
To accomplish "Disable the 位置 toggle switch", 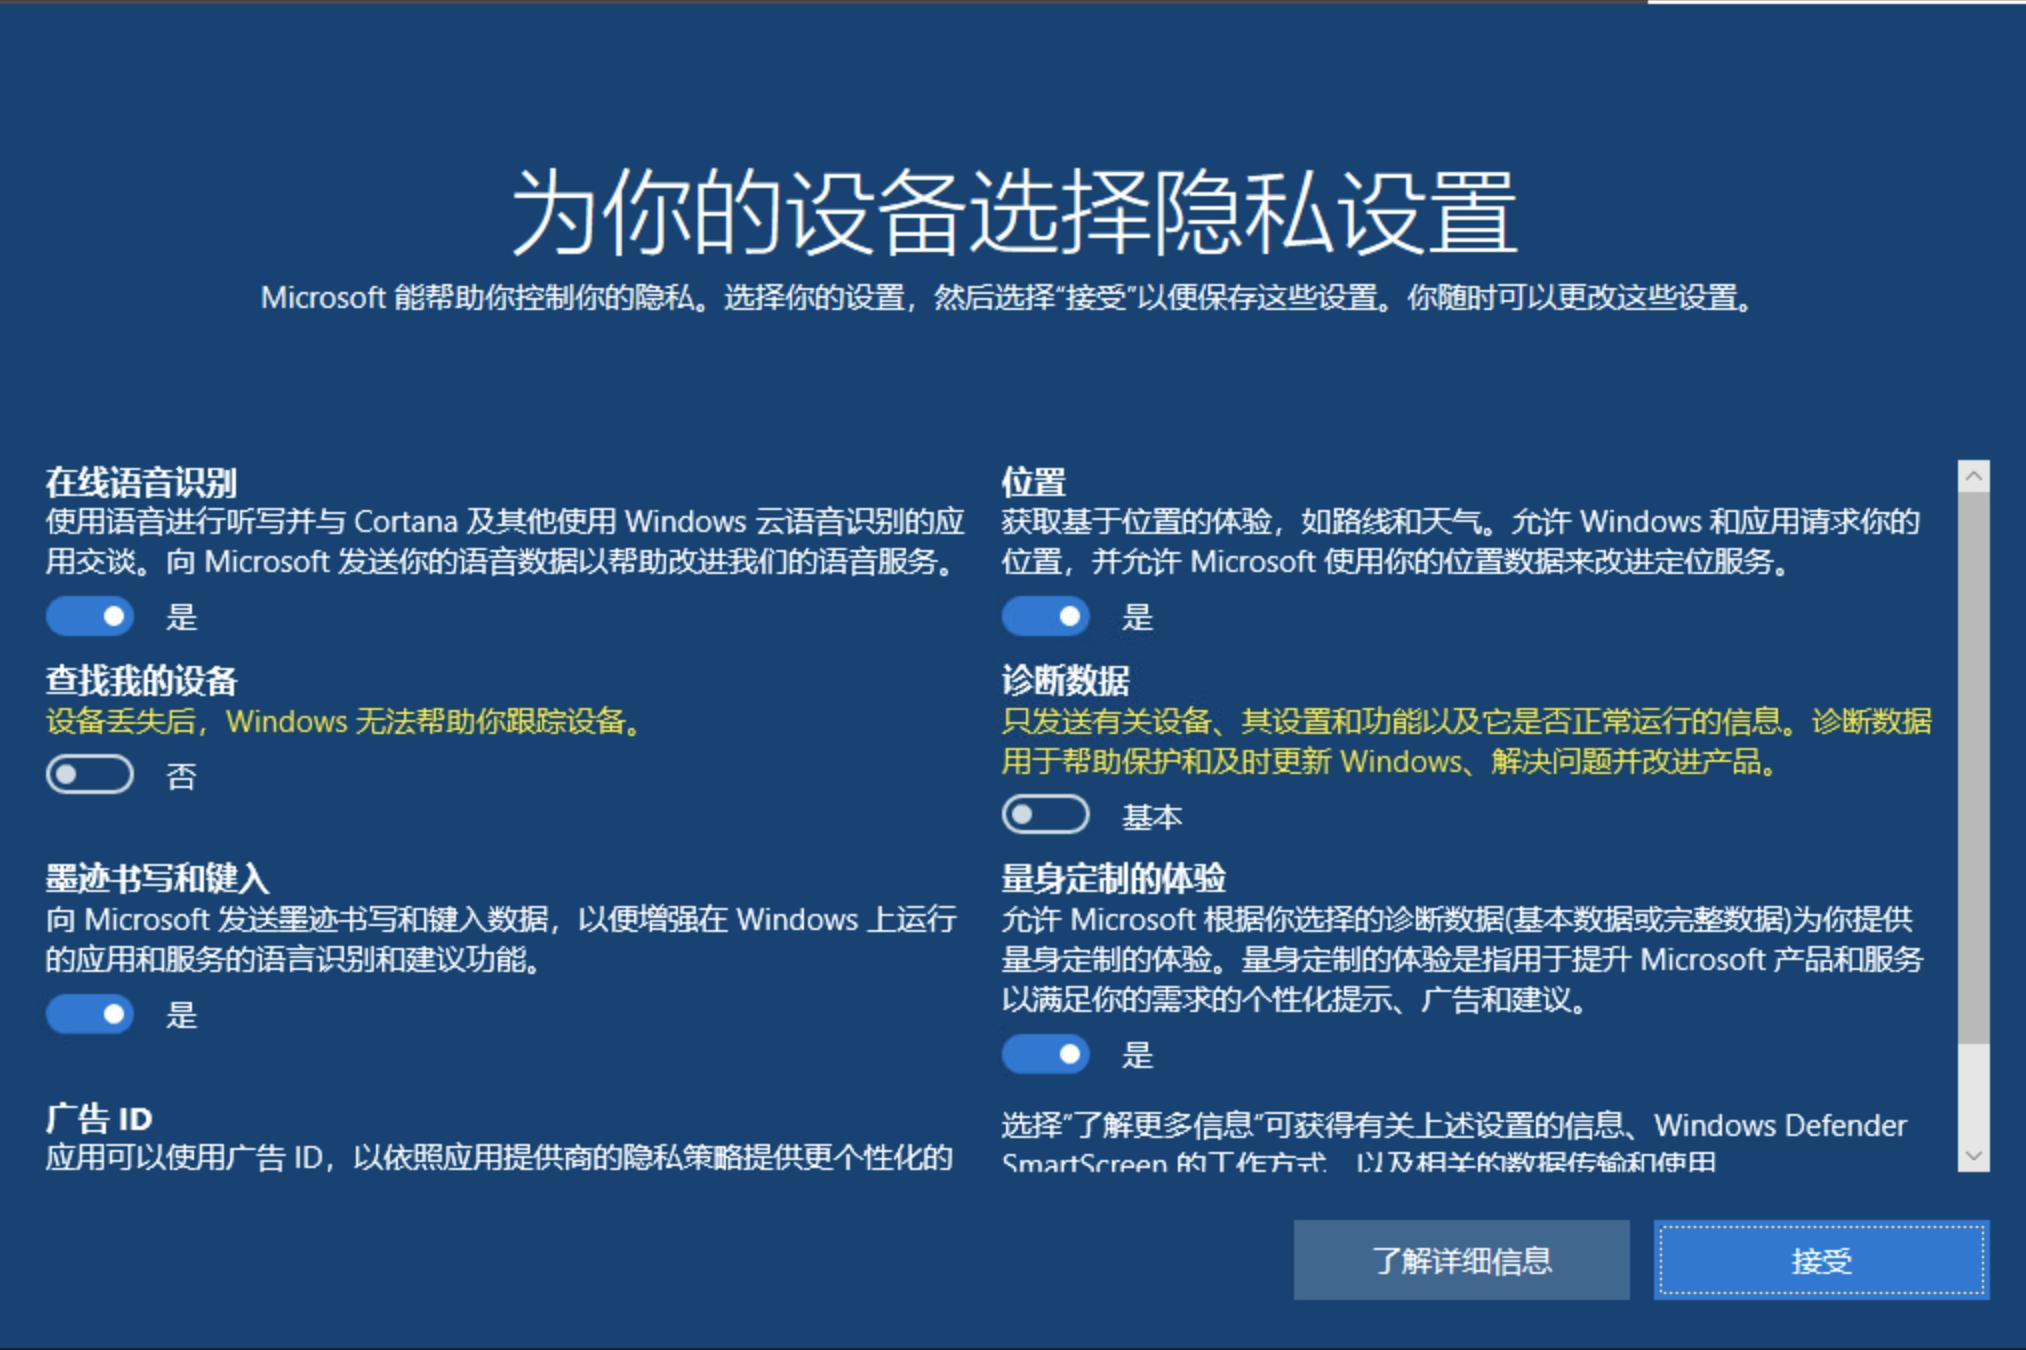I will [1046, 617].
